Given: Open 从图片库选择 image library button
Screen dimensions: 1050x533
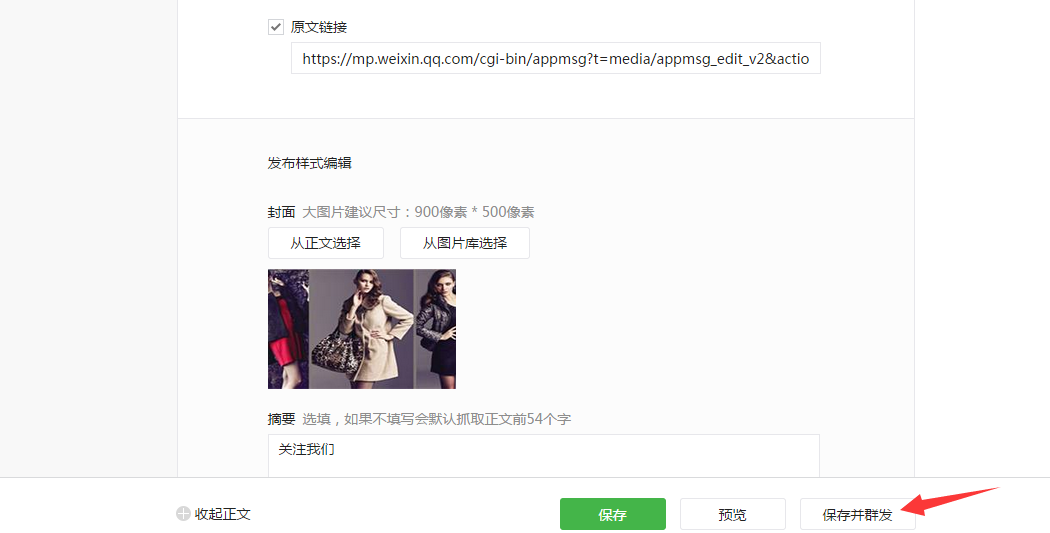Looking at the screenshot, I should click(465, 243).
